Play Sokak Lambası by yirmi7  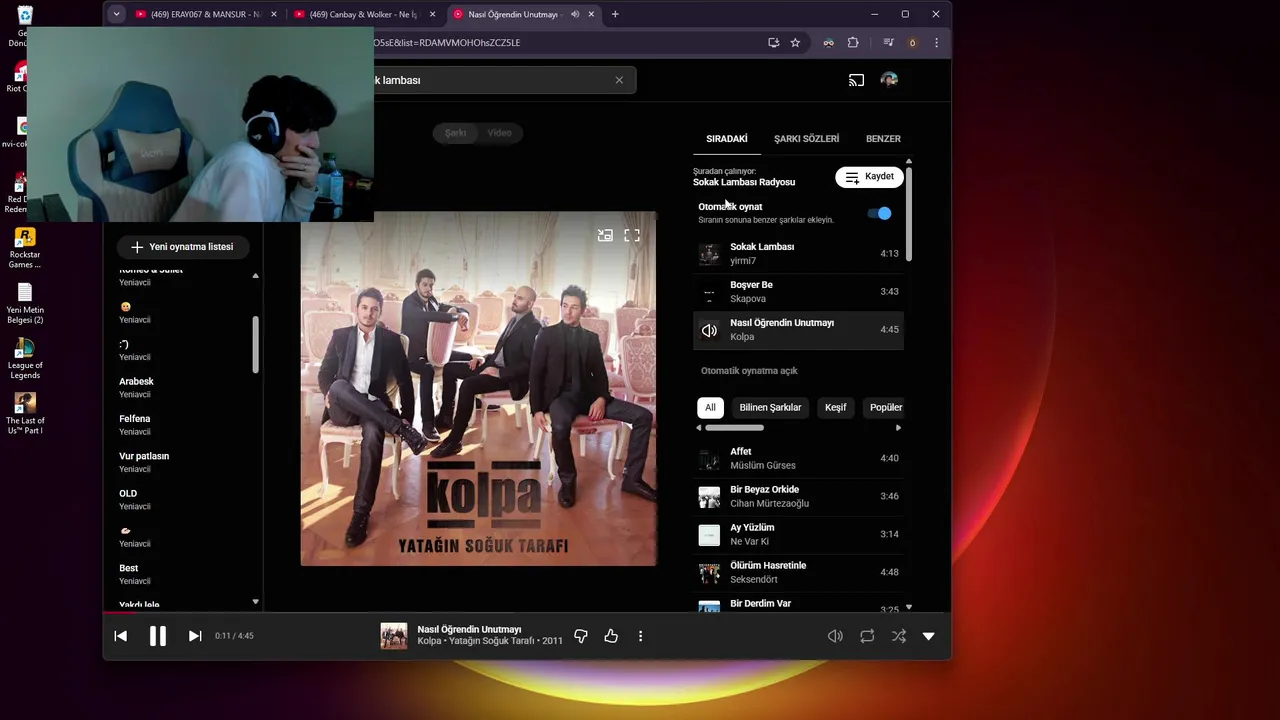pyautogui.click(x=798, y=254)
